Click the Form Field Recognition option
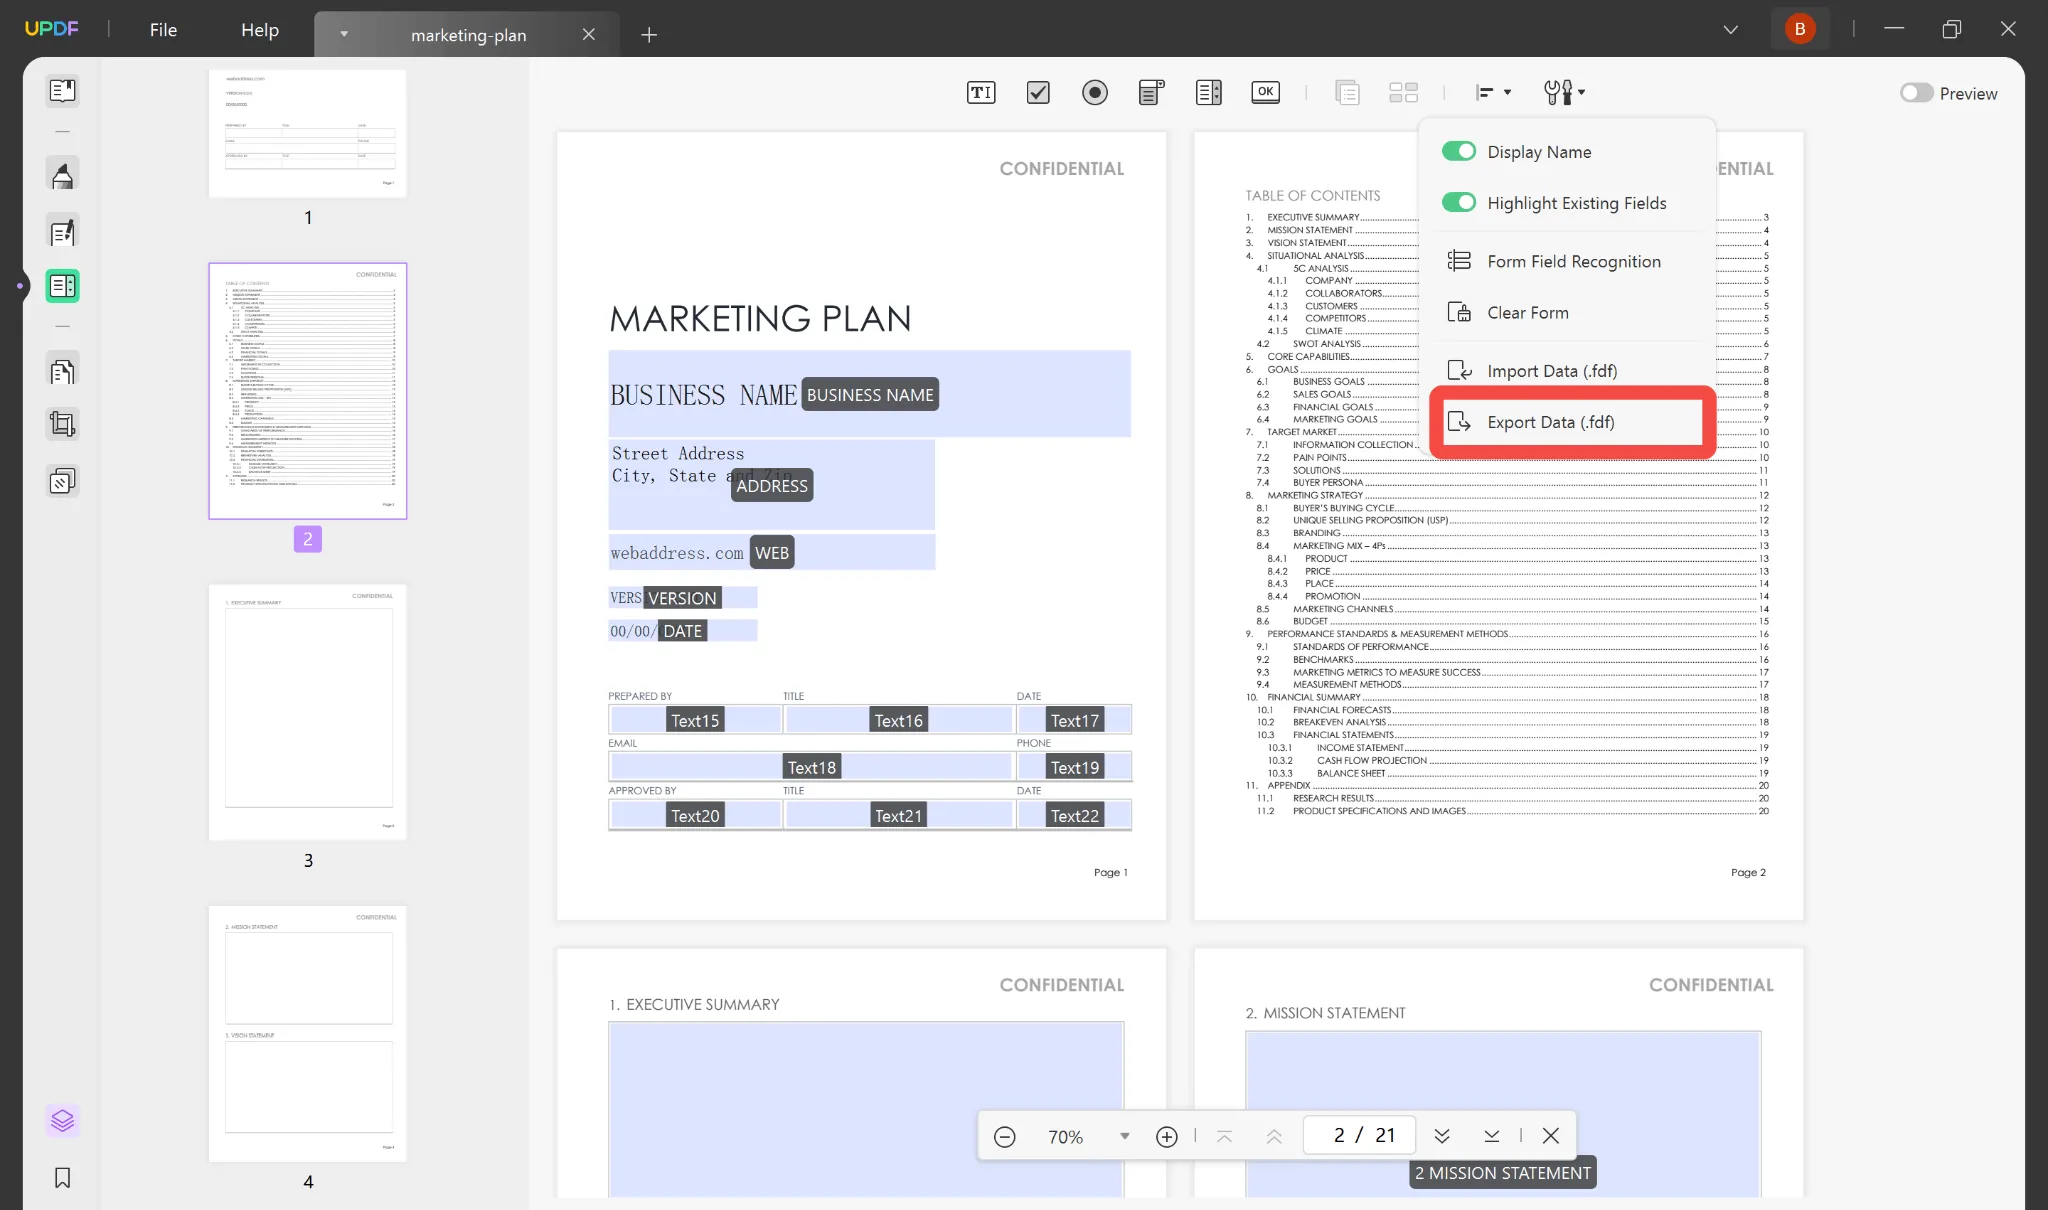2048x1210 pixels. 1574,261
